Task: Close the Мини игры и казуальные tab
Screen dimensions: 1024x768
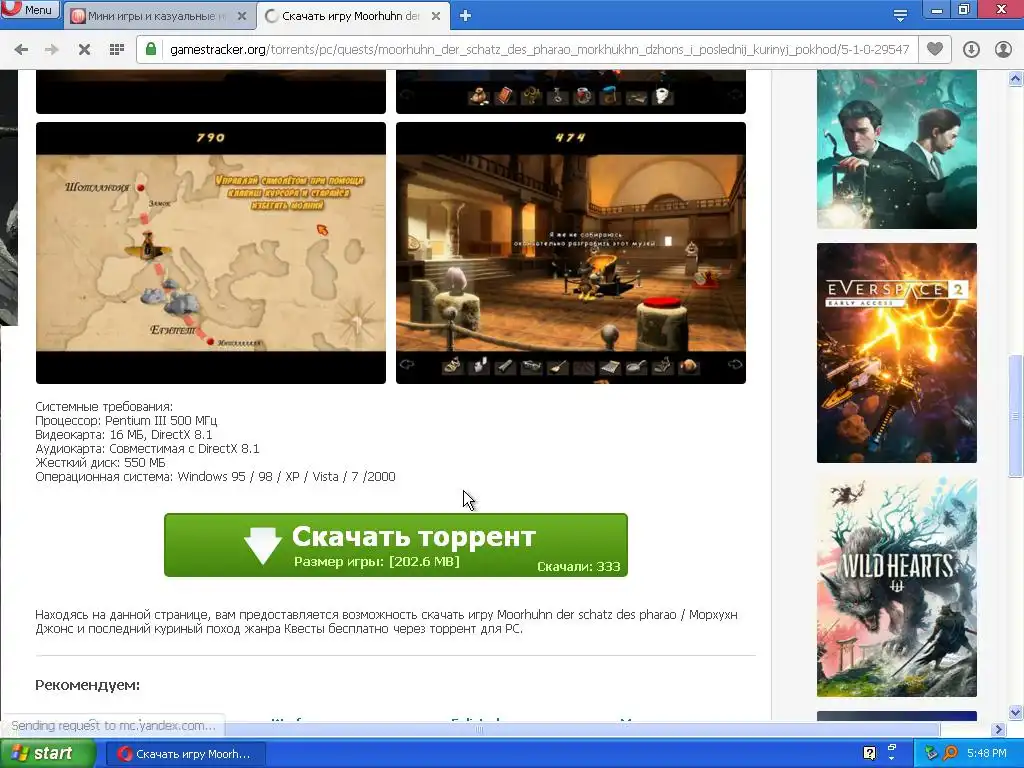Action: tap(242, 16)
